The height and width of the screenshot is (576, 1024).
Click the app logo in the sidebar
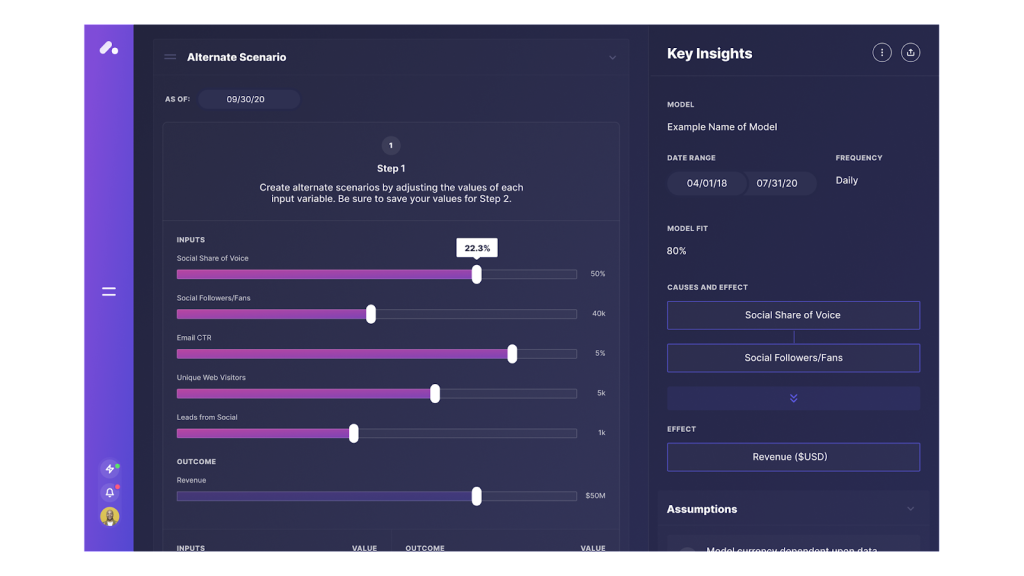tap(108, 48)
